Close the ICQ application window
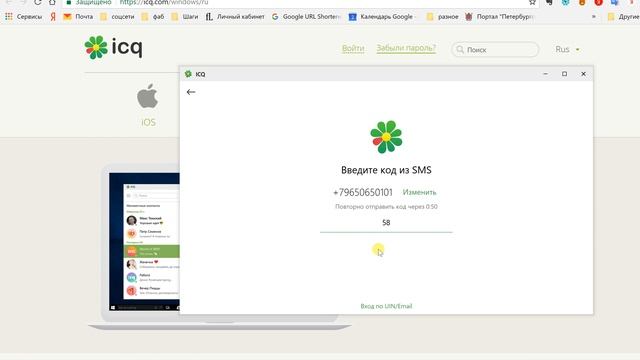 (x=583, y=74)
